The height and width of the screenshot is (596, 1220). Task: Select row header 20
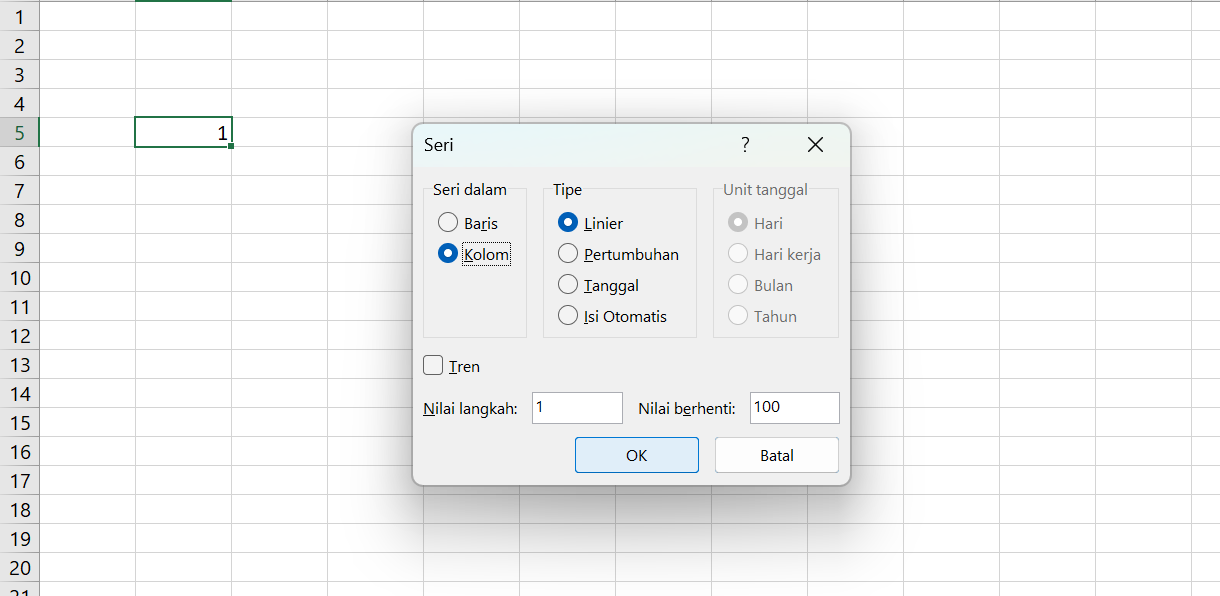point(19,567)
